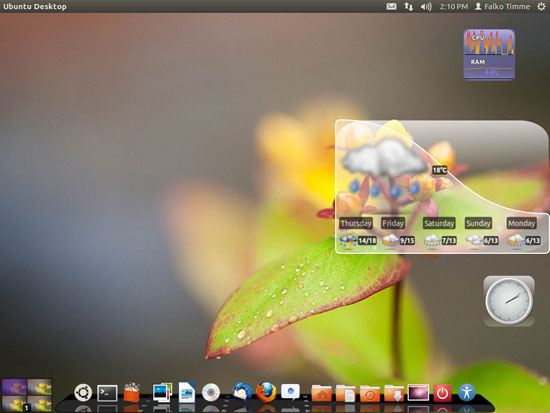Launch Firefox from the dock
Image resolution: width=550 pixels, height=413 pixels.
click(x=266, y=392)
